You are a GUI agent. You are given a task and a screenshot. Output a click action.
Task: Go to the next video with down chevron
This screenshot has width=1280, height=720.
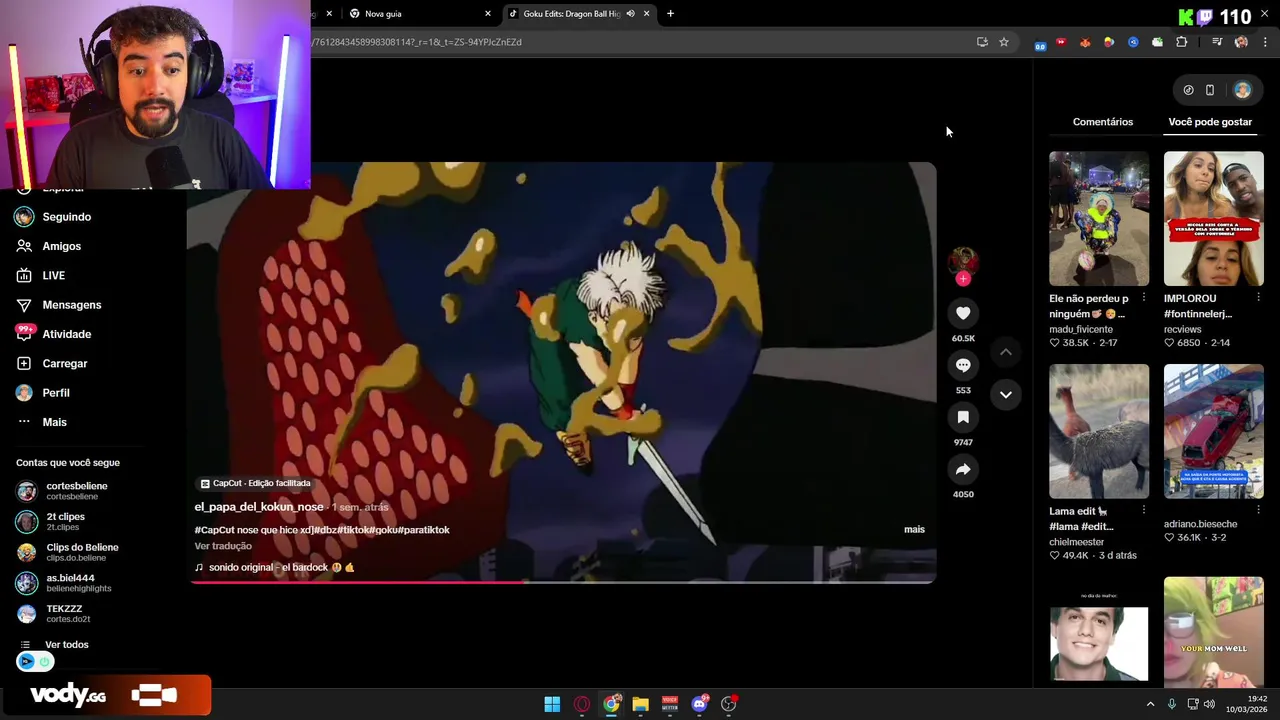[1006, 394]
